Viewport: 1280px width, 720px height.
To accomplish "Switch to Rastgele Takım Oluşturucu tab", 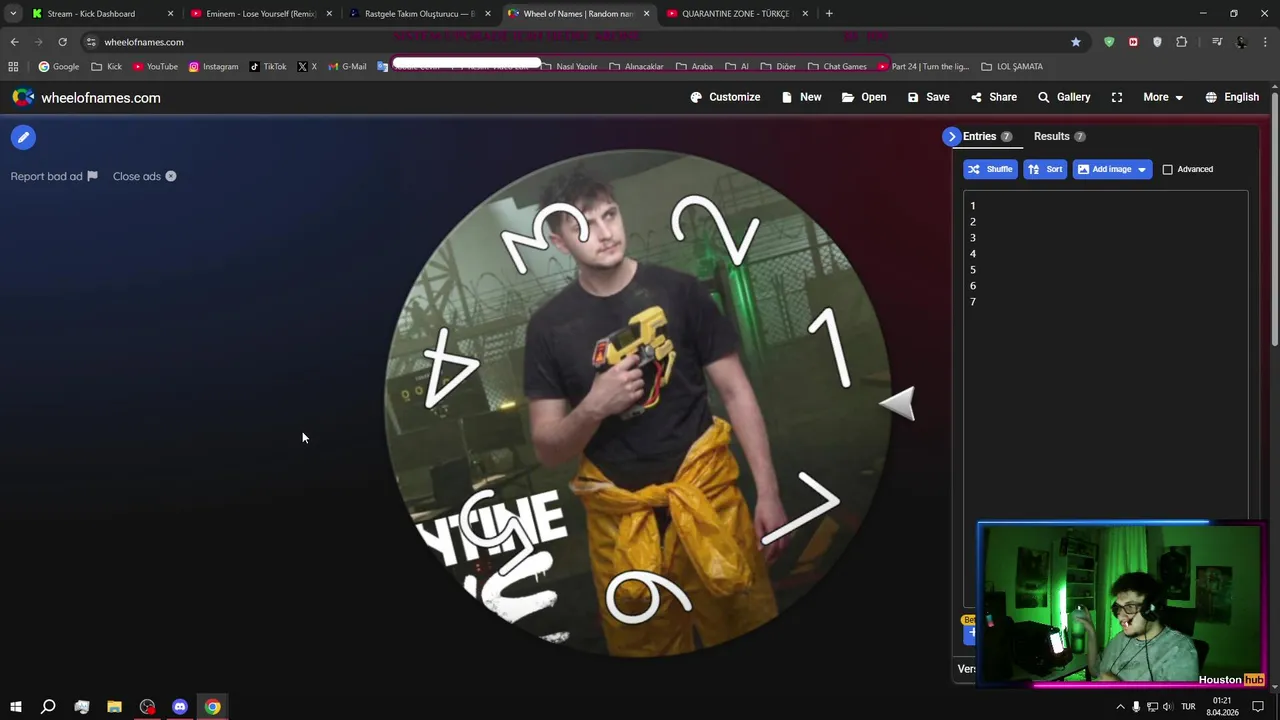I will pos(419,14).
